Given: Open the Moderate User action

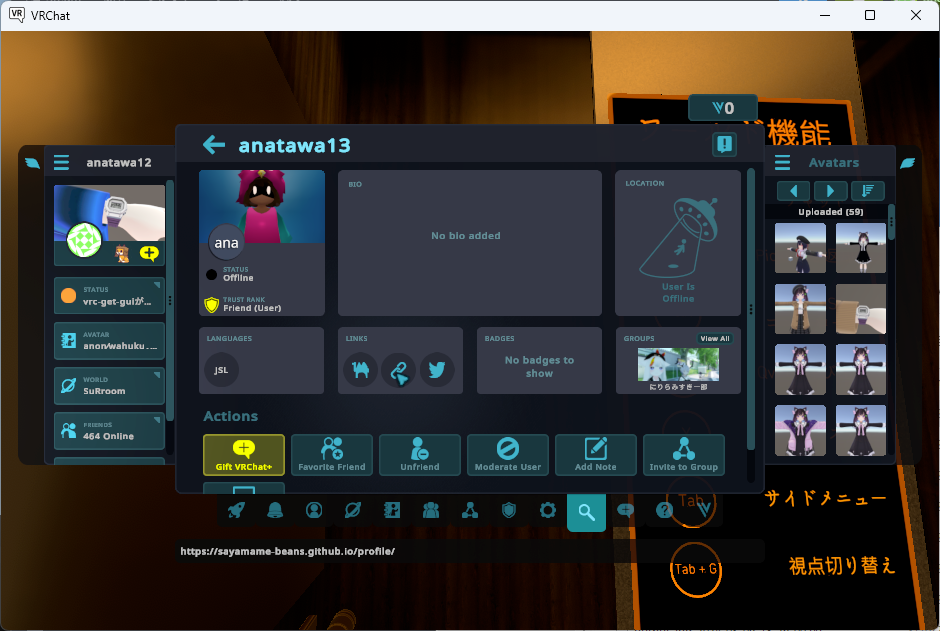Looking at the screenshot, I should pos(508,455).
